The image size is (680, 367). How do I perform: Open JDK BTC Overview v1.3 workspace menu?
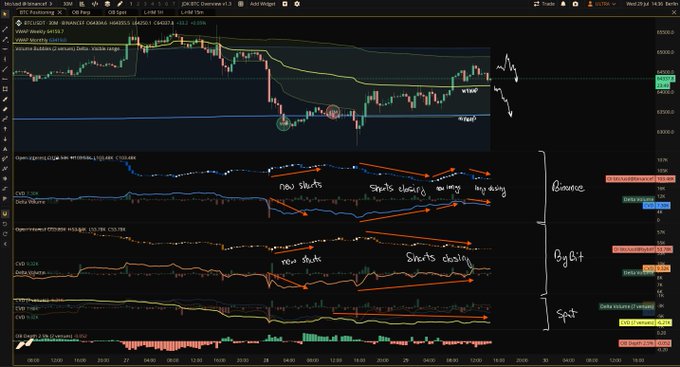coord(206,4)
